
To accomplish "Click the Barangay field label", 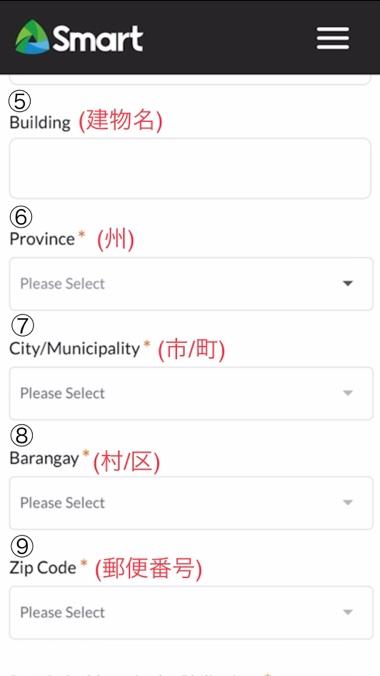I will 44,458.
